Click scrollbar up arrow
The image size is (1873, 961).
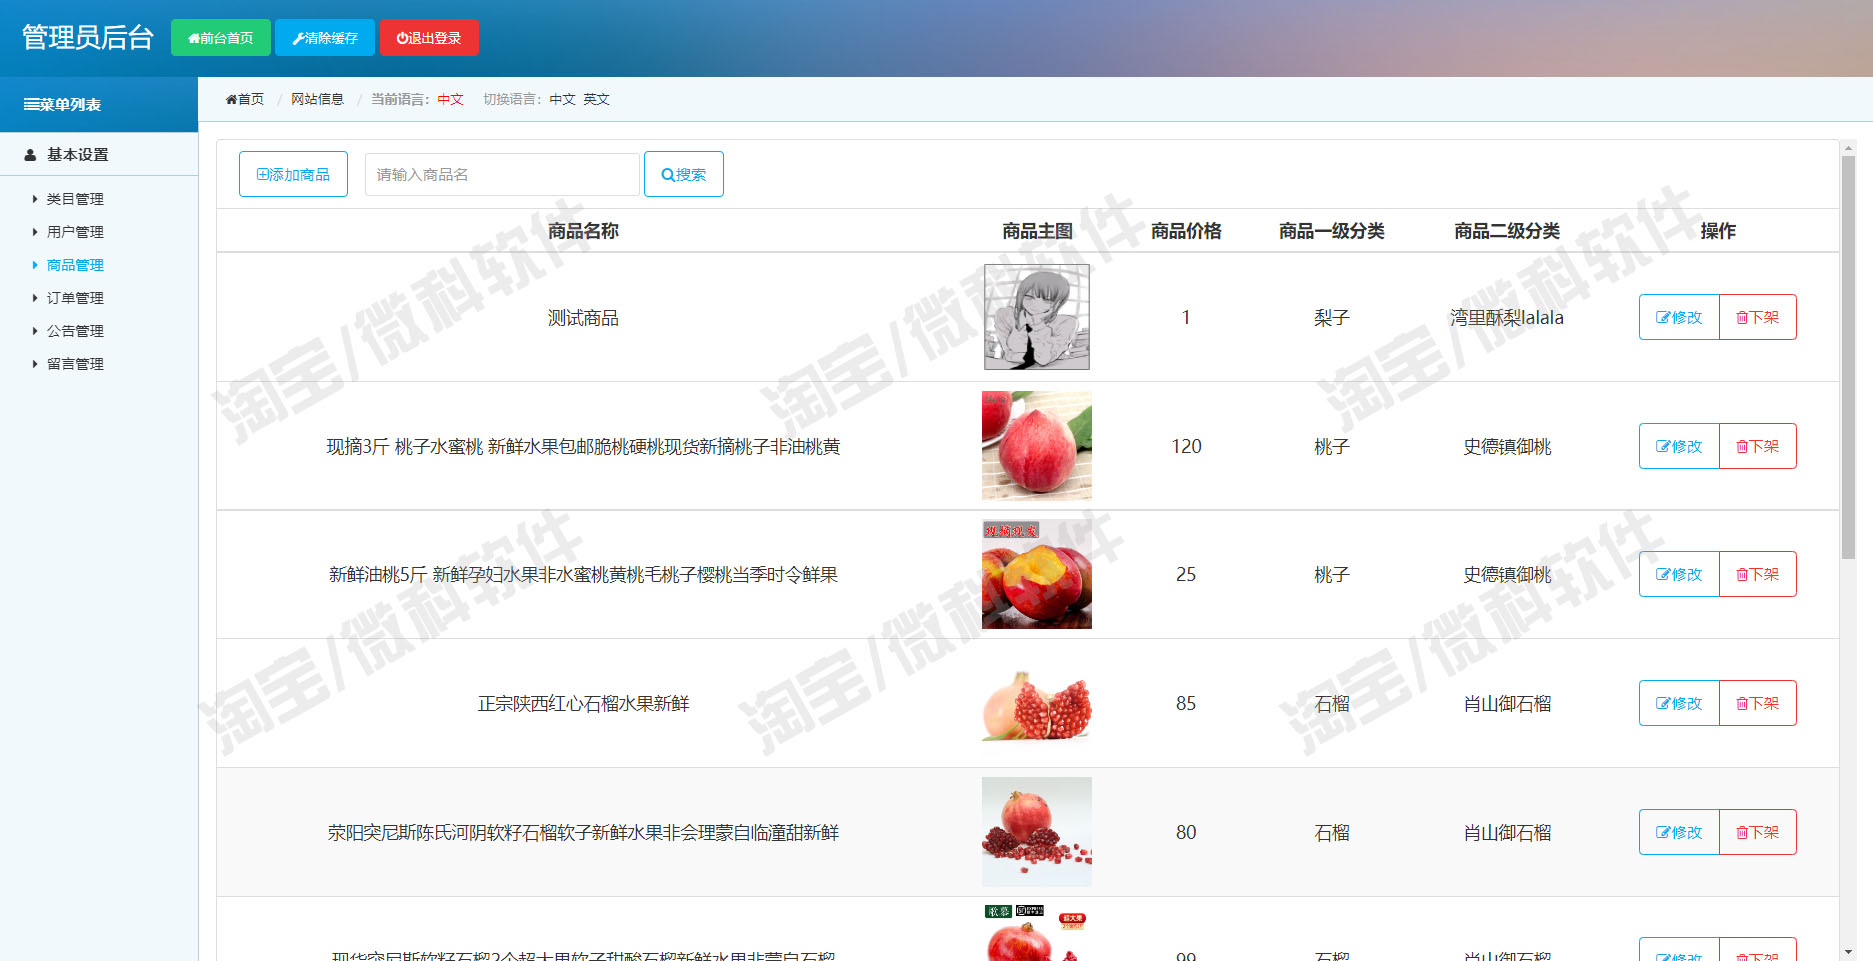click(1848, 148)
